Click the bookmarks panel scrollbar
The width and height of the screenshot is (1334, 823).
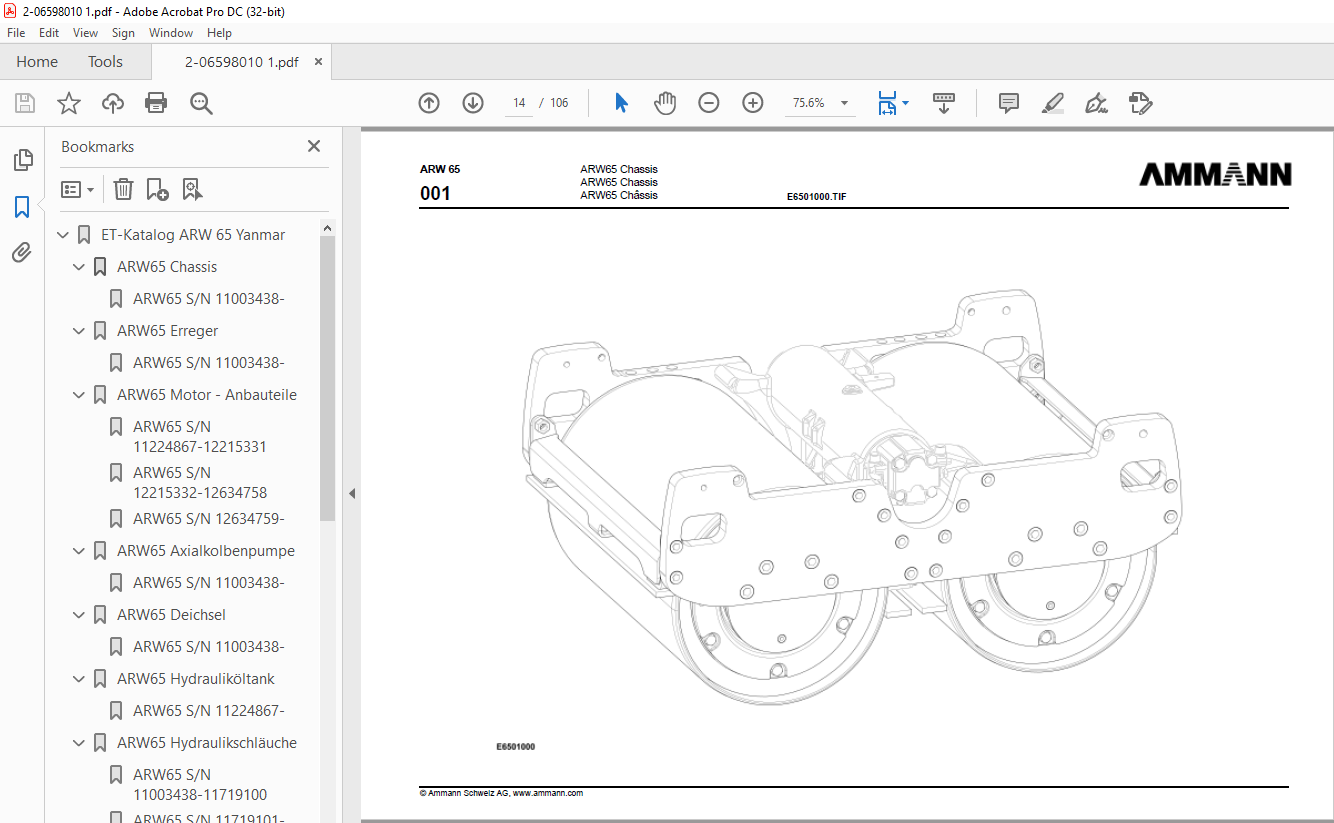[x=327, y=378]
